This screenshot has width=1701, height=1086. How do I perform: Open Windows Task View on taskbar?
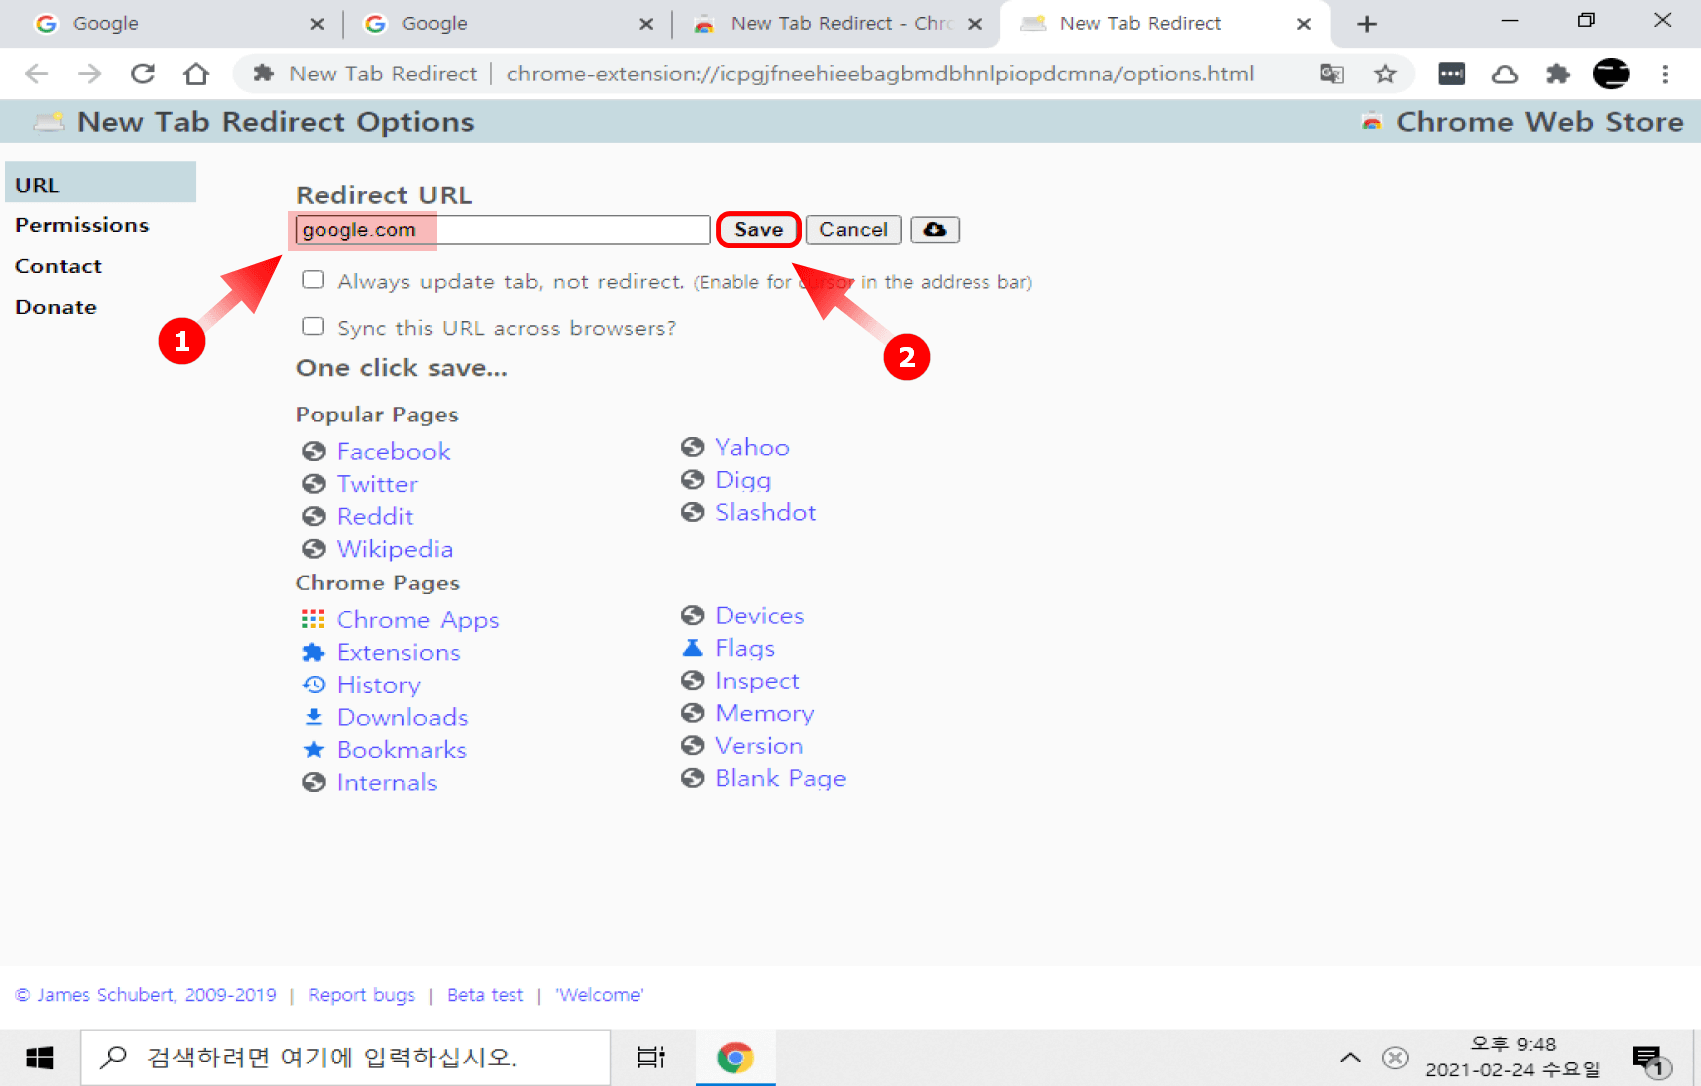(x=651, y=1057)
